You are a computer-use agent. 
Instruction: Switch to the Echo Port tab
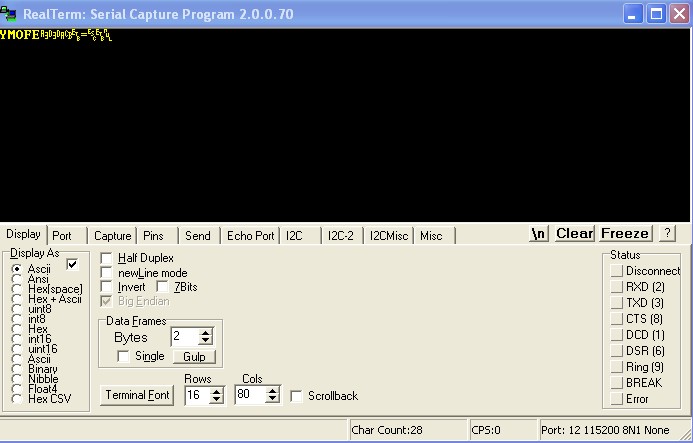(x=250, y=236)
